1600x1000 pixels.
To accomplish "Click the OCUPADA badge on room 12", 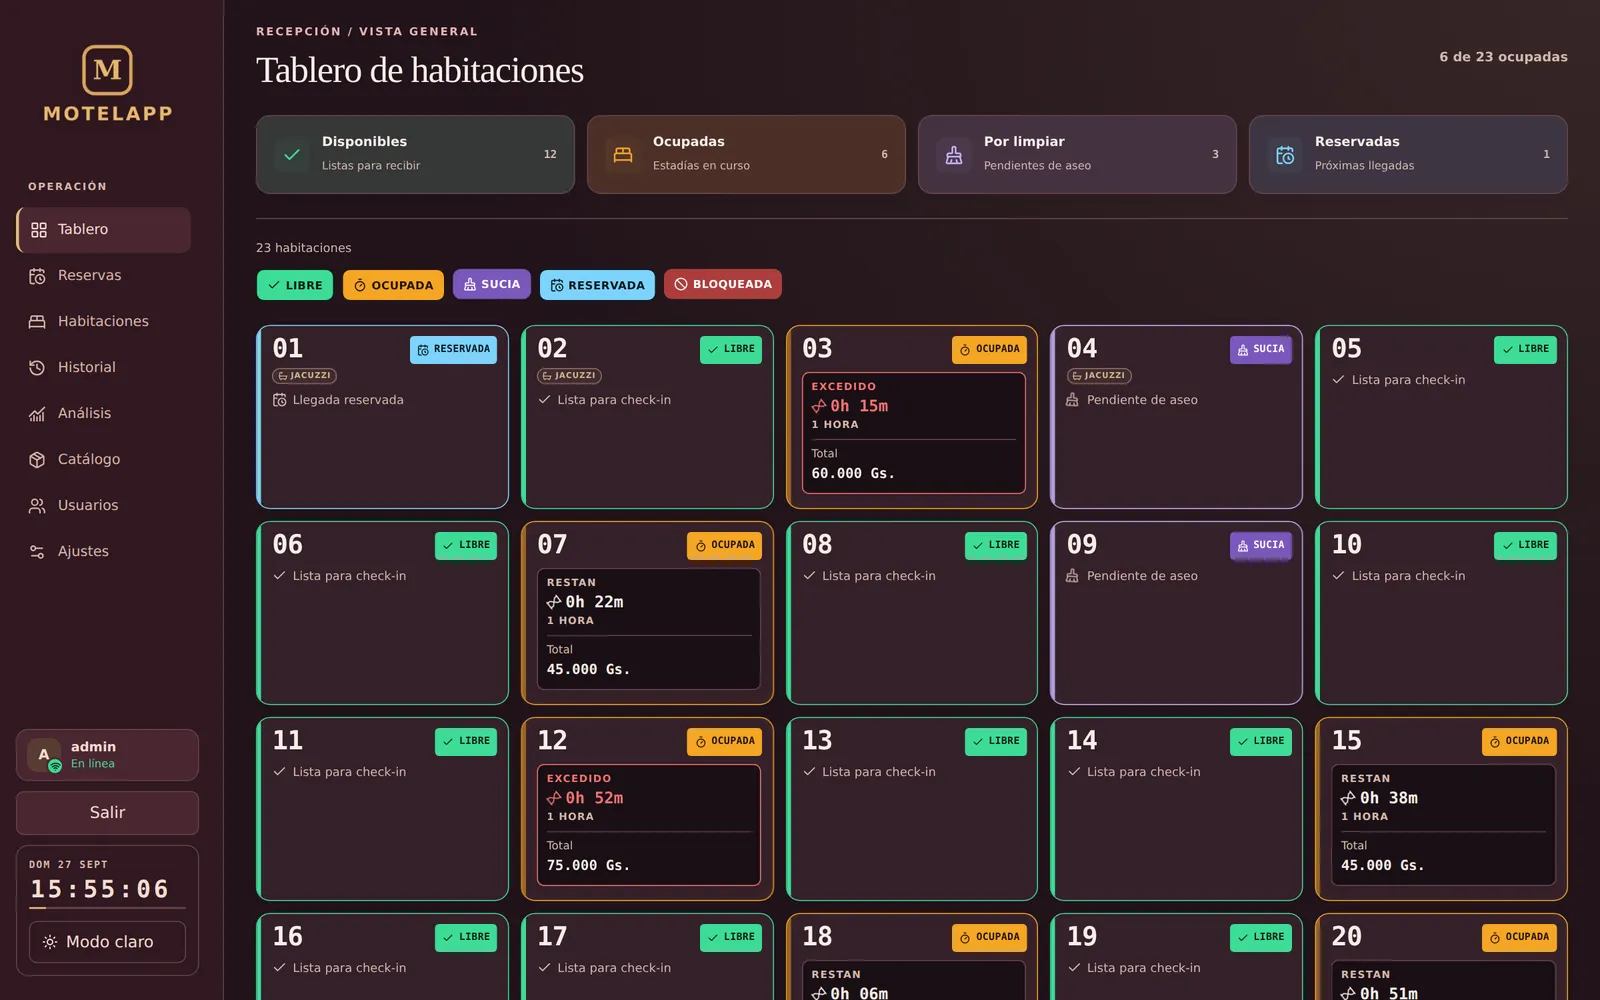I will (724, 742).
